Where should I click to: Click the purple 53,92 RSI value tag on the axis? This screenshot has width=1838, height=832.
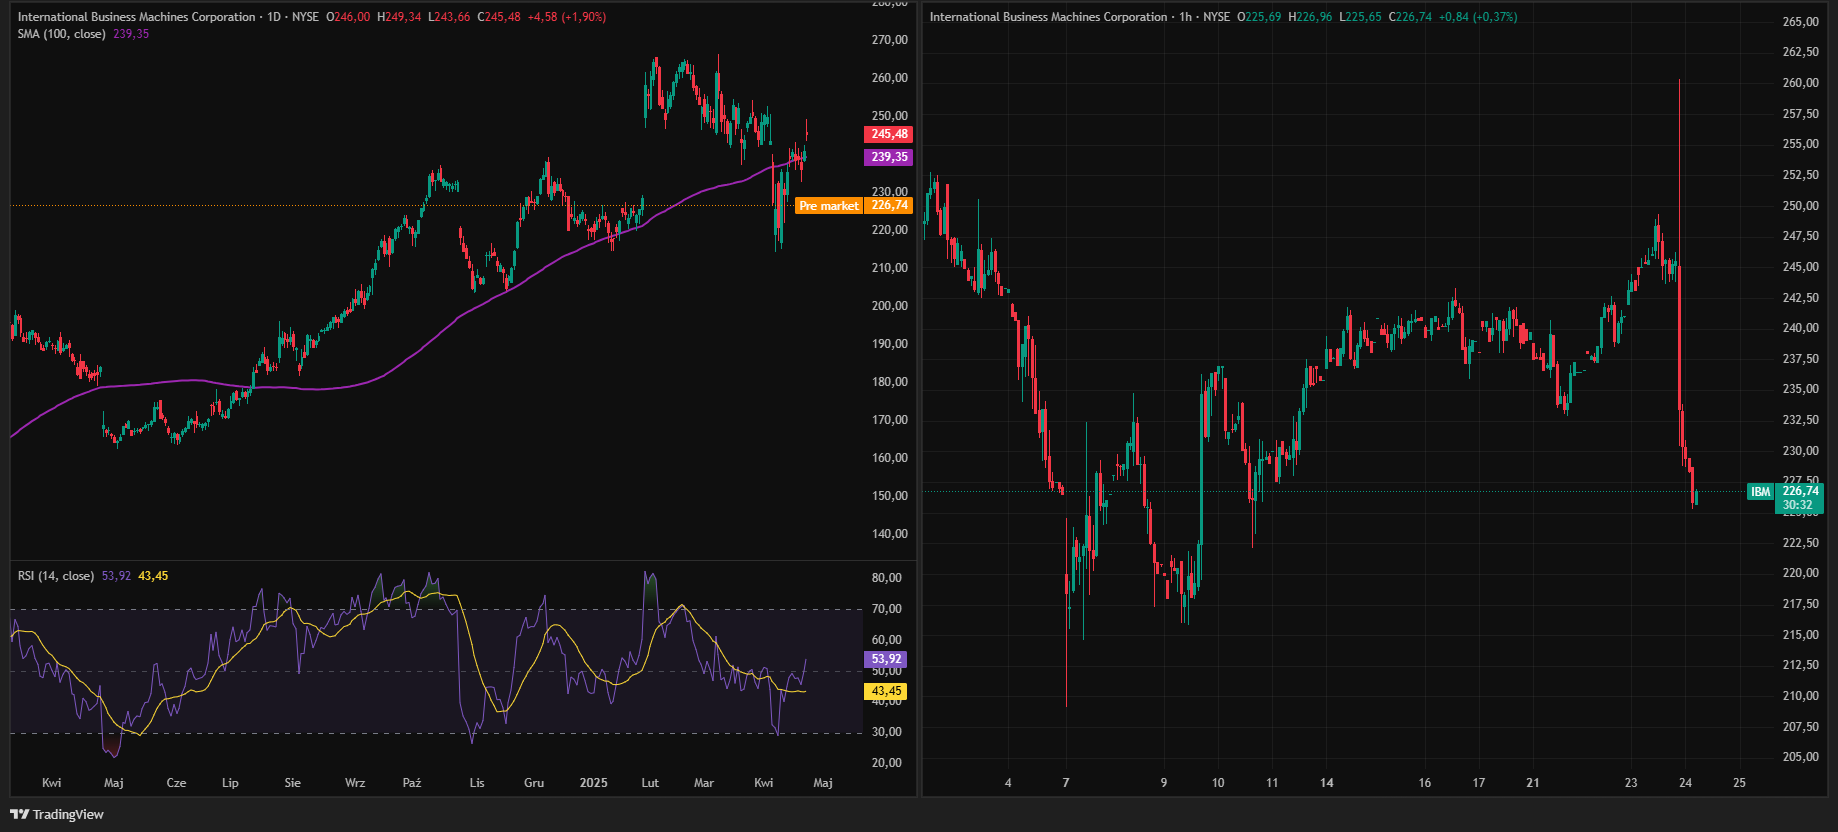pyautogui.click(x=886, y=659)
